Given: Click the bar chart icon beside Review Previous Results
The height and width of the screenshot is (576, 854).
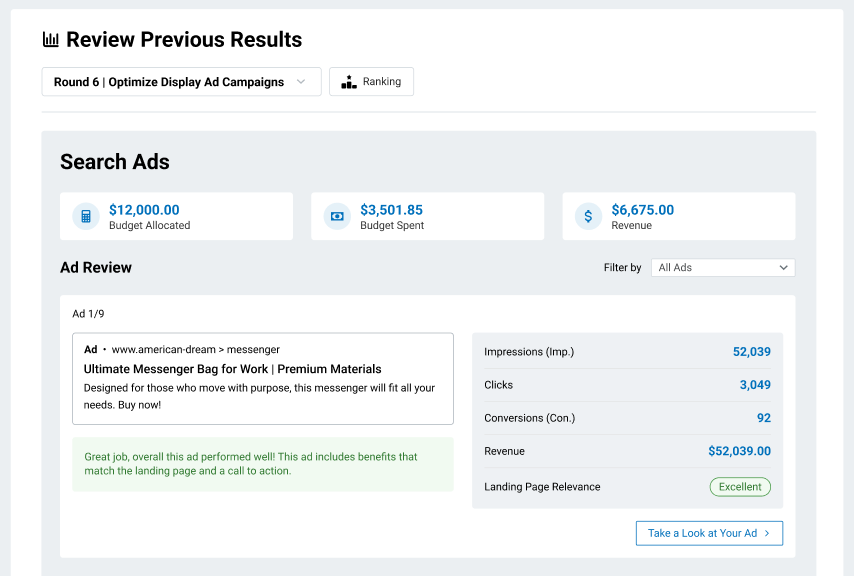Looking at the screenshot, I should pos(50,40).
